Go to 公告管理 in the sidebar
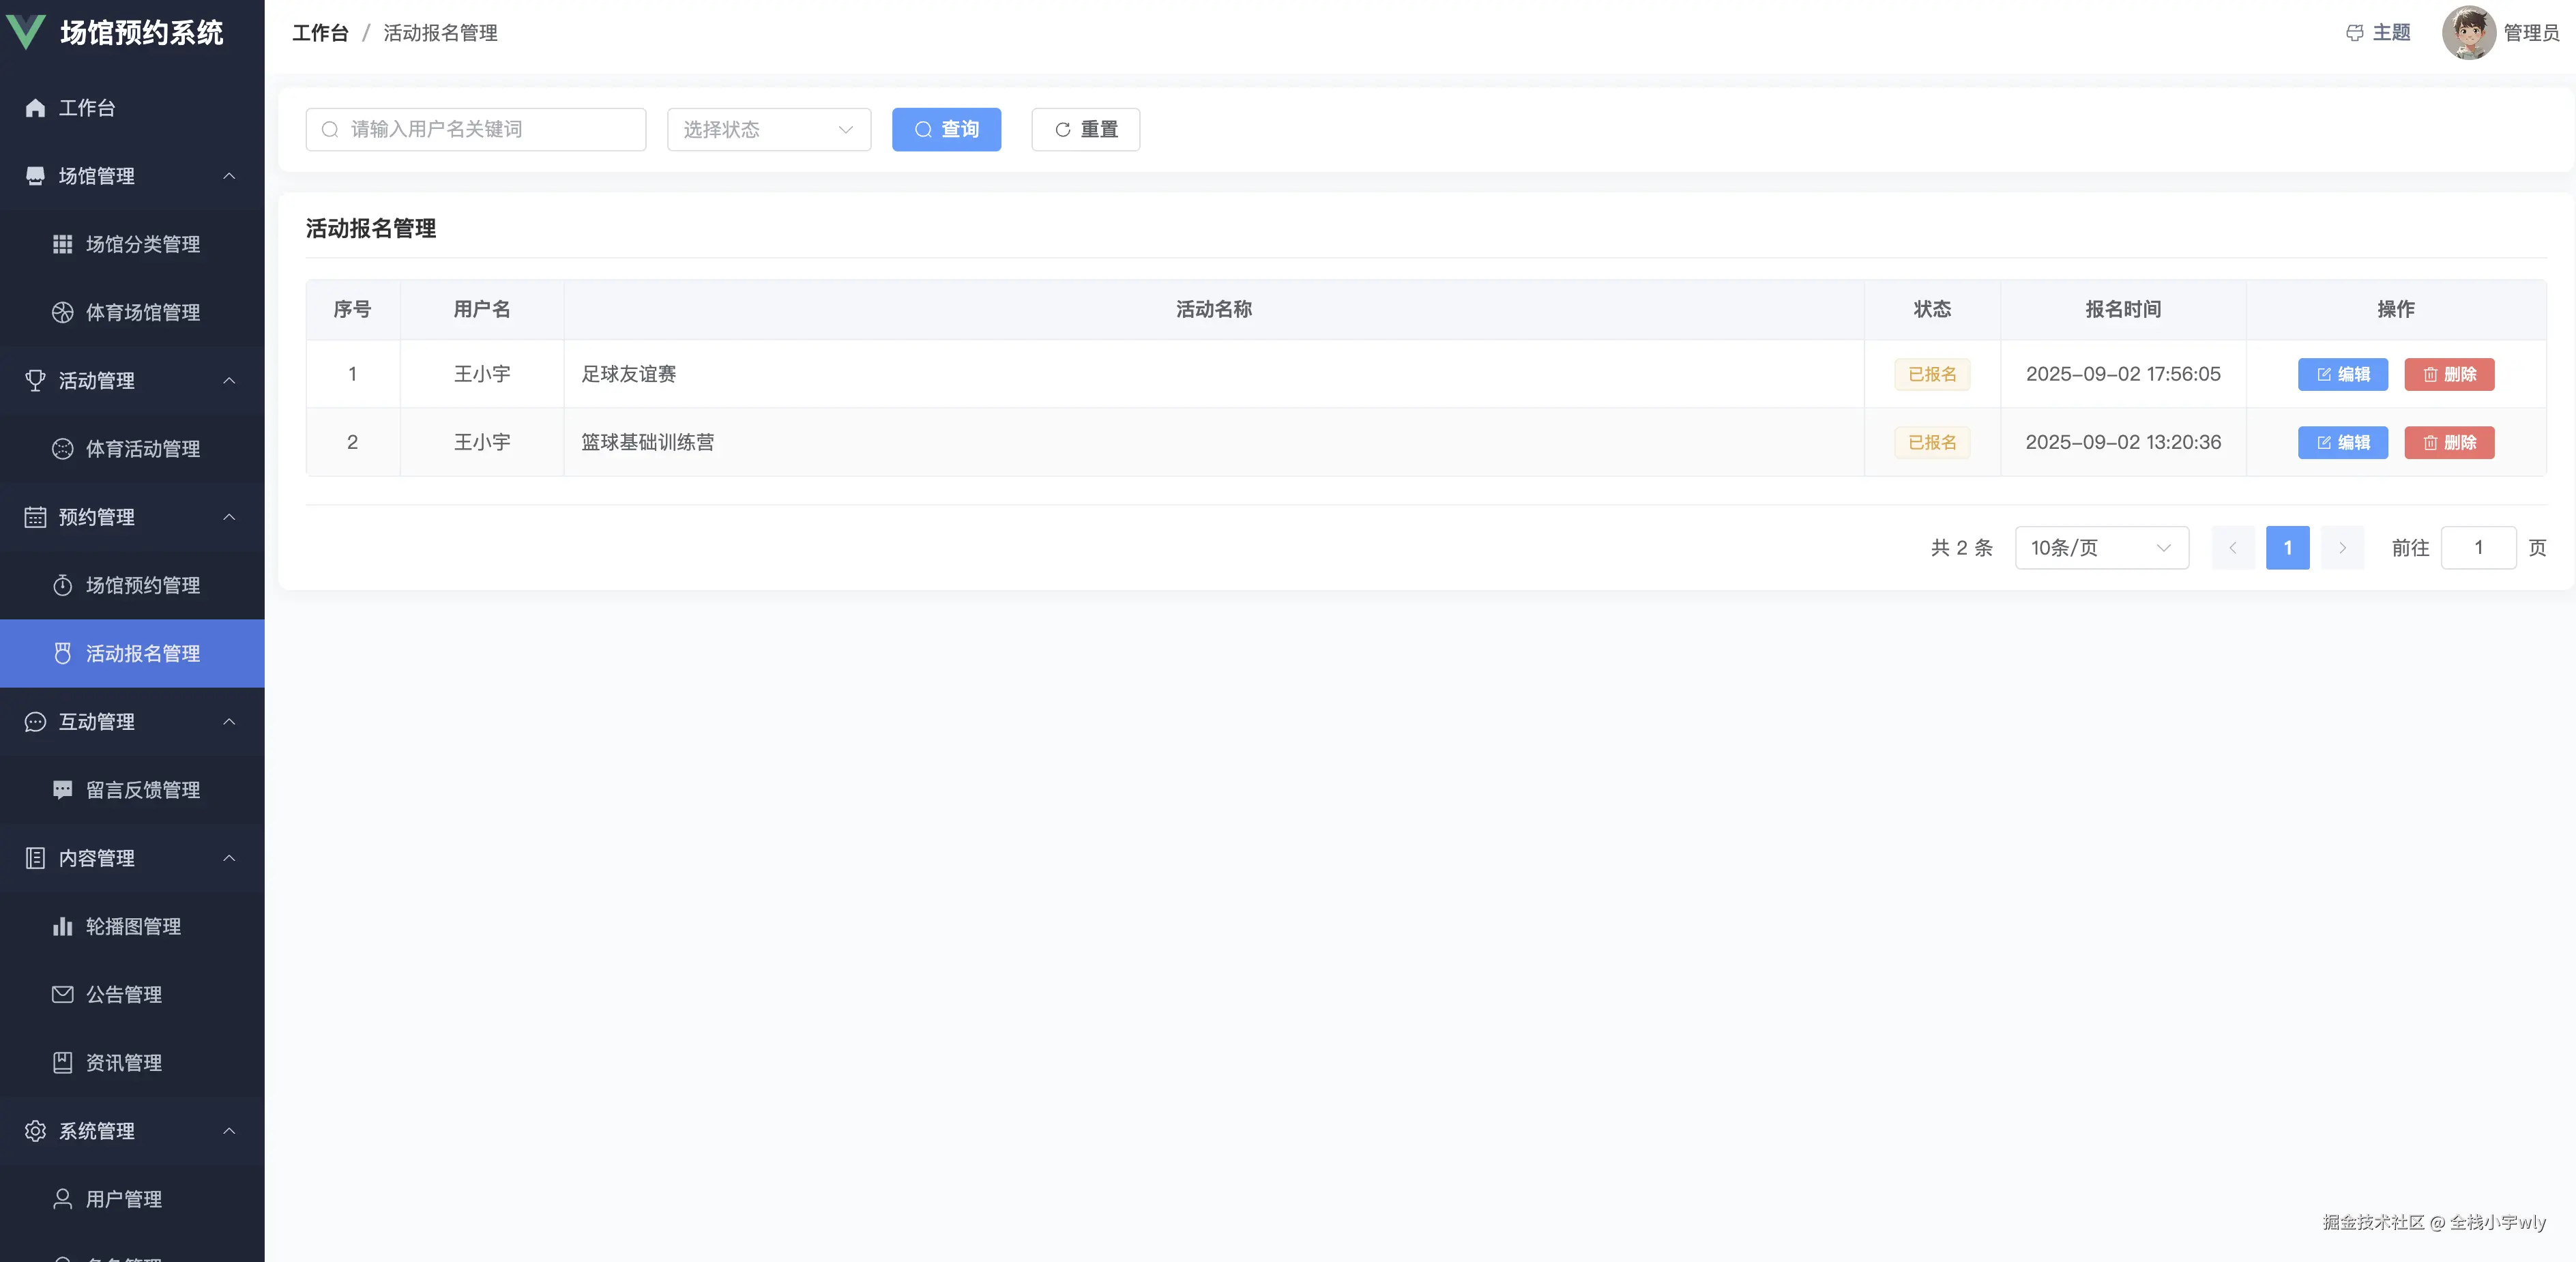Viewport: 2576px width, 1262px height. (123, 994)
